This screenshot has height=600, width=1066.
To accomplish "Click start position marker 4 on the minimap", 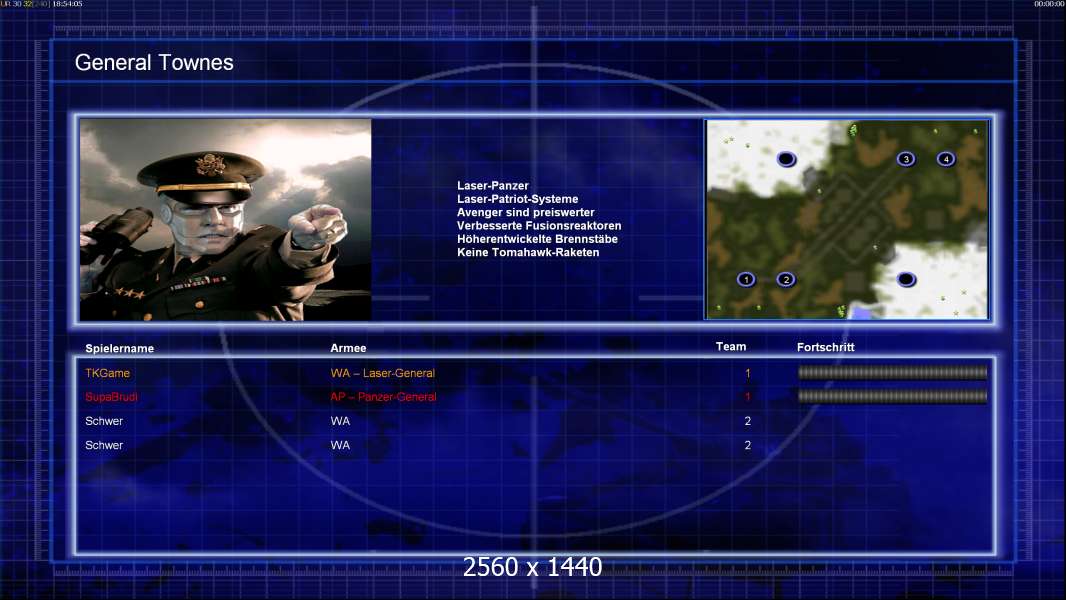I will (946, 159).
